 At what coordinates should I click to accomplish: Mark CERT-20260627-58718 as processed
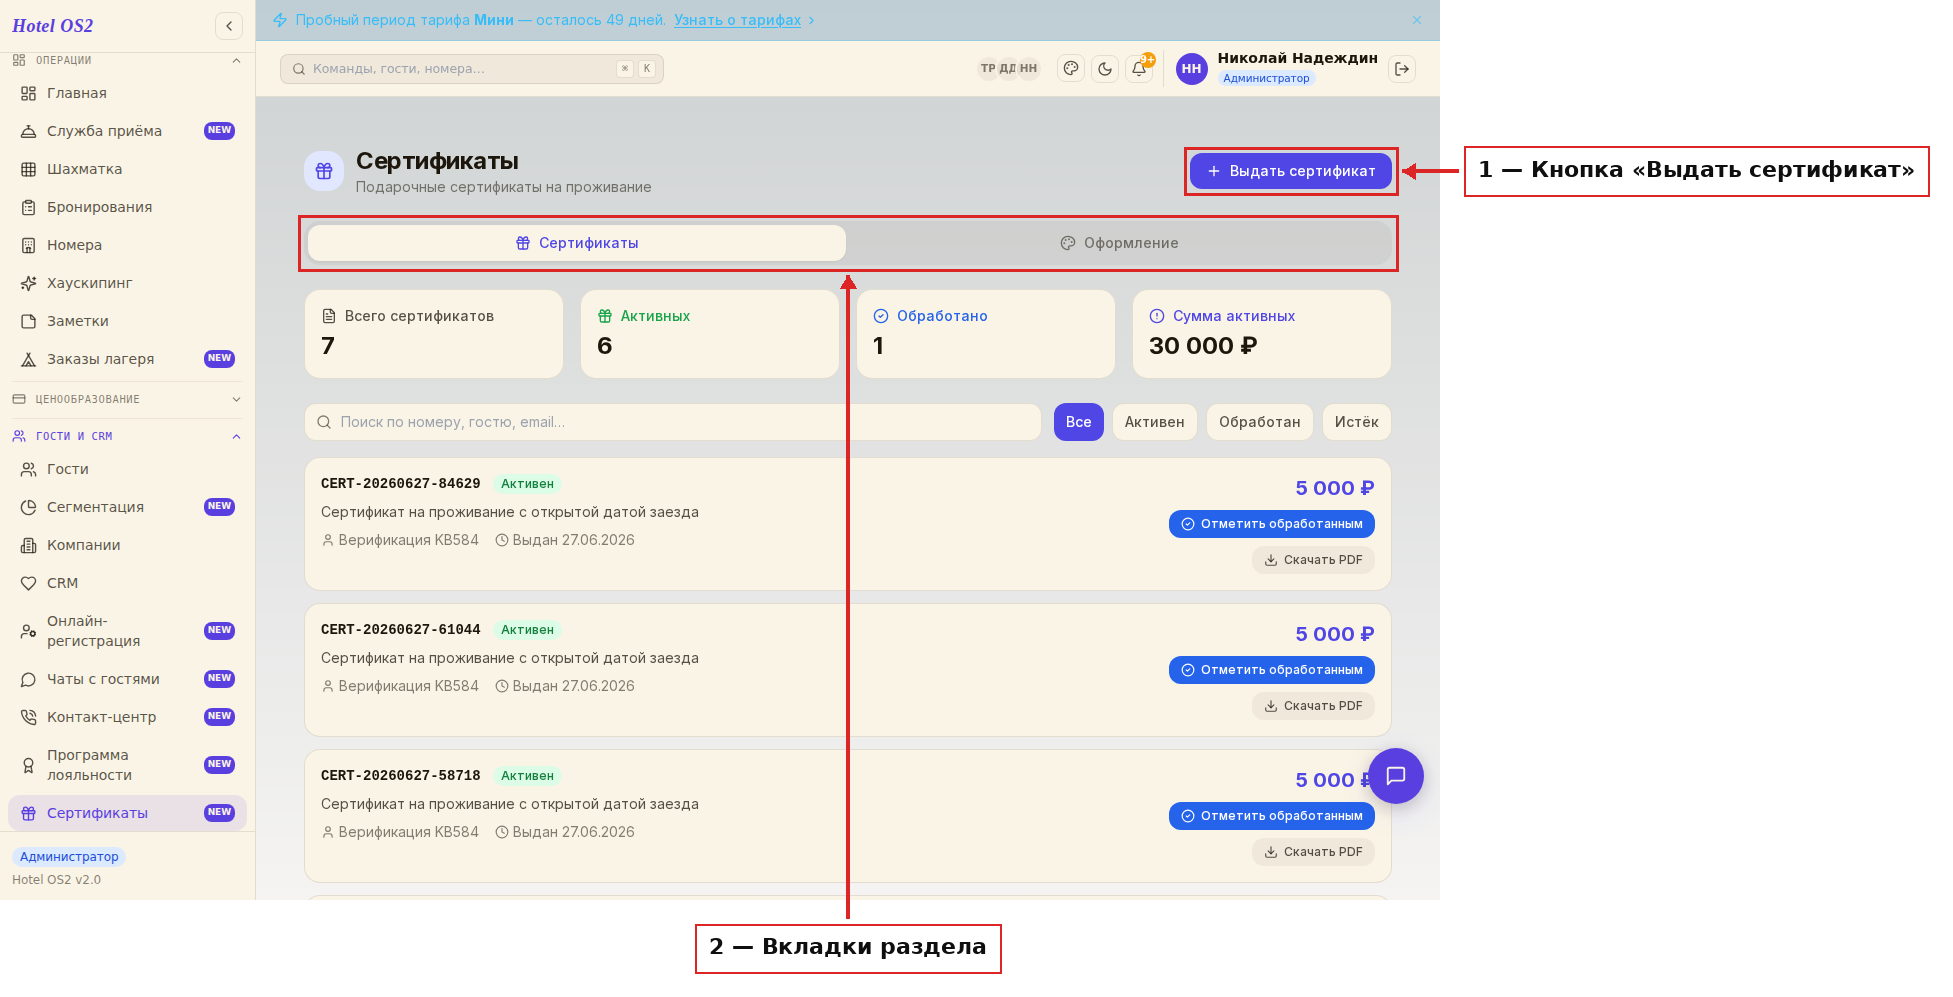click(x=1272, y=816)
